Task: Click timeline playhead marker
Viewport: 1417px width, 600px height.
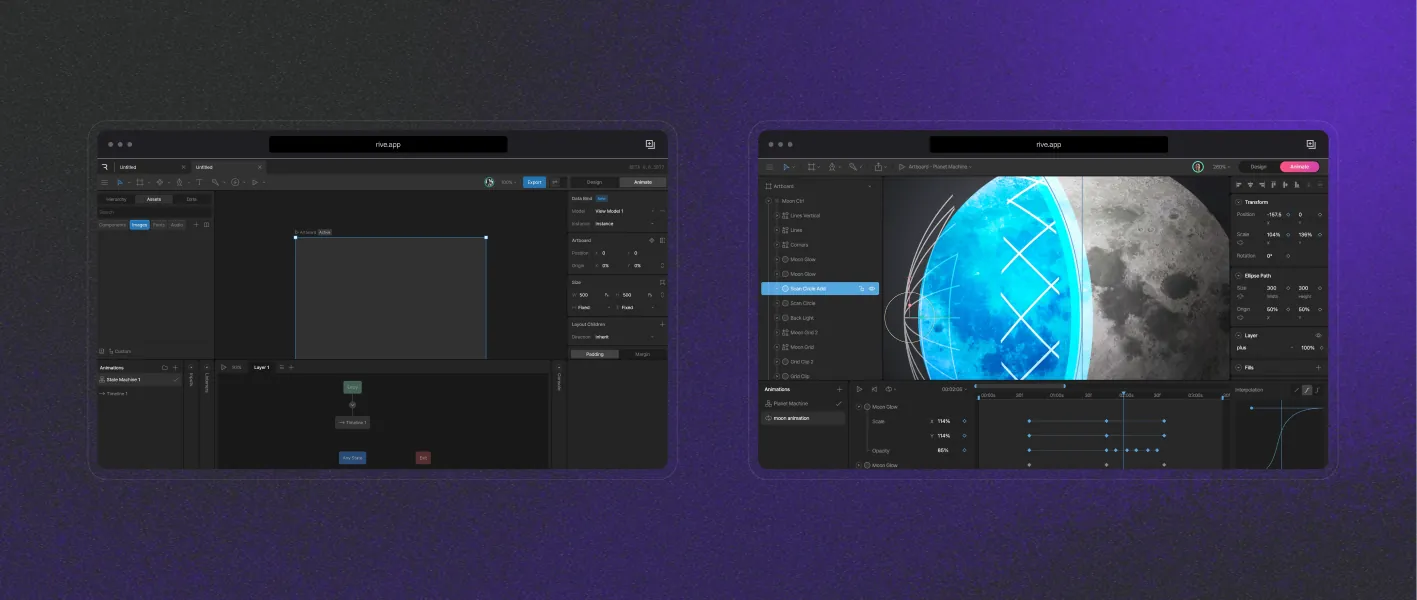Action: [x=1123, y=396]
